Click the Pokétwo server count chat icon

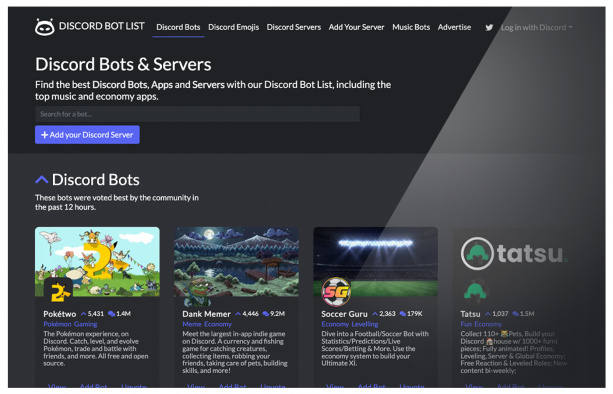pos(111,313)
